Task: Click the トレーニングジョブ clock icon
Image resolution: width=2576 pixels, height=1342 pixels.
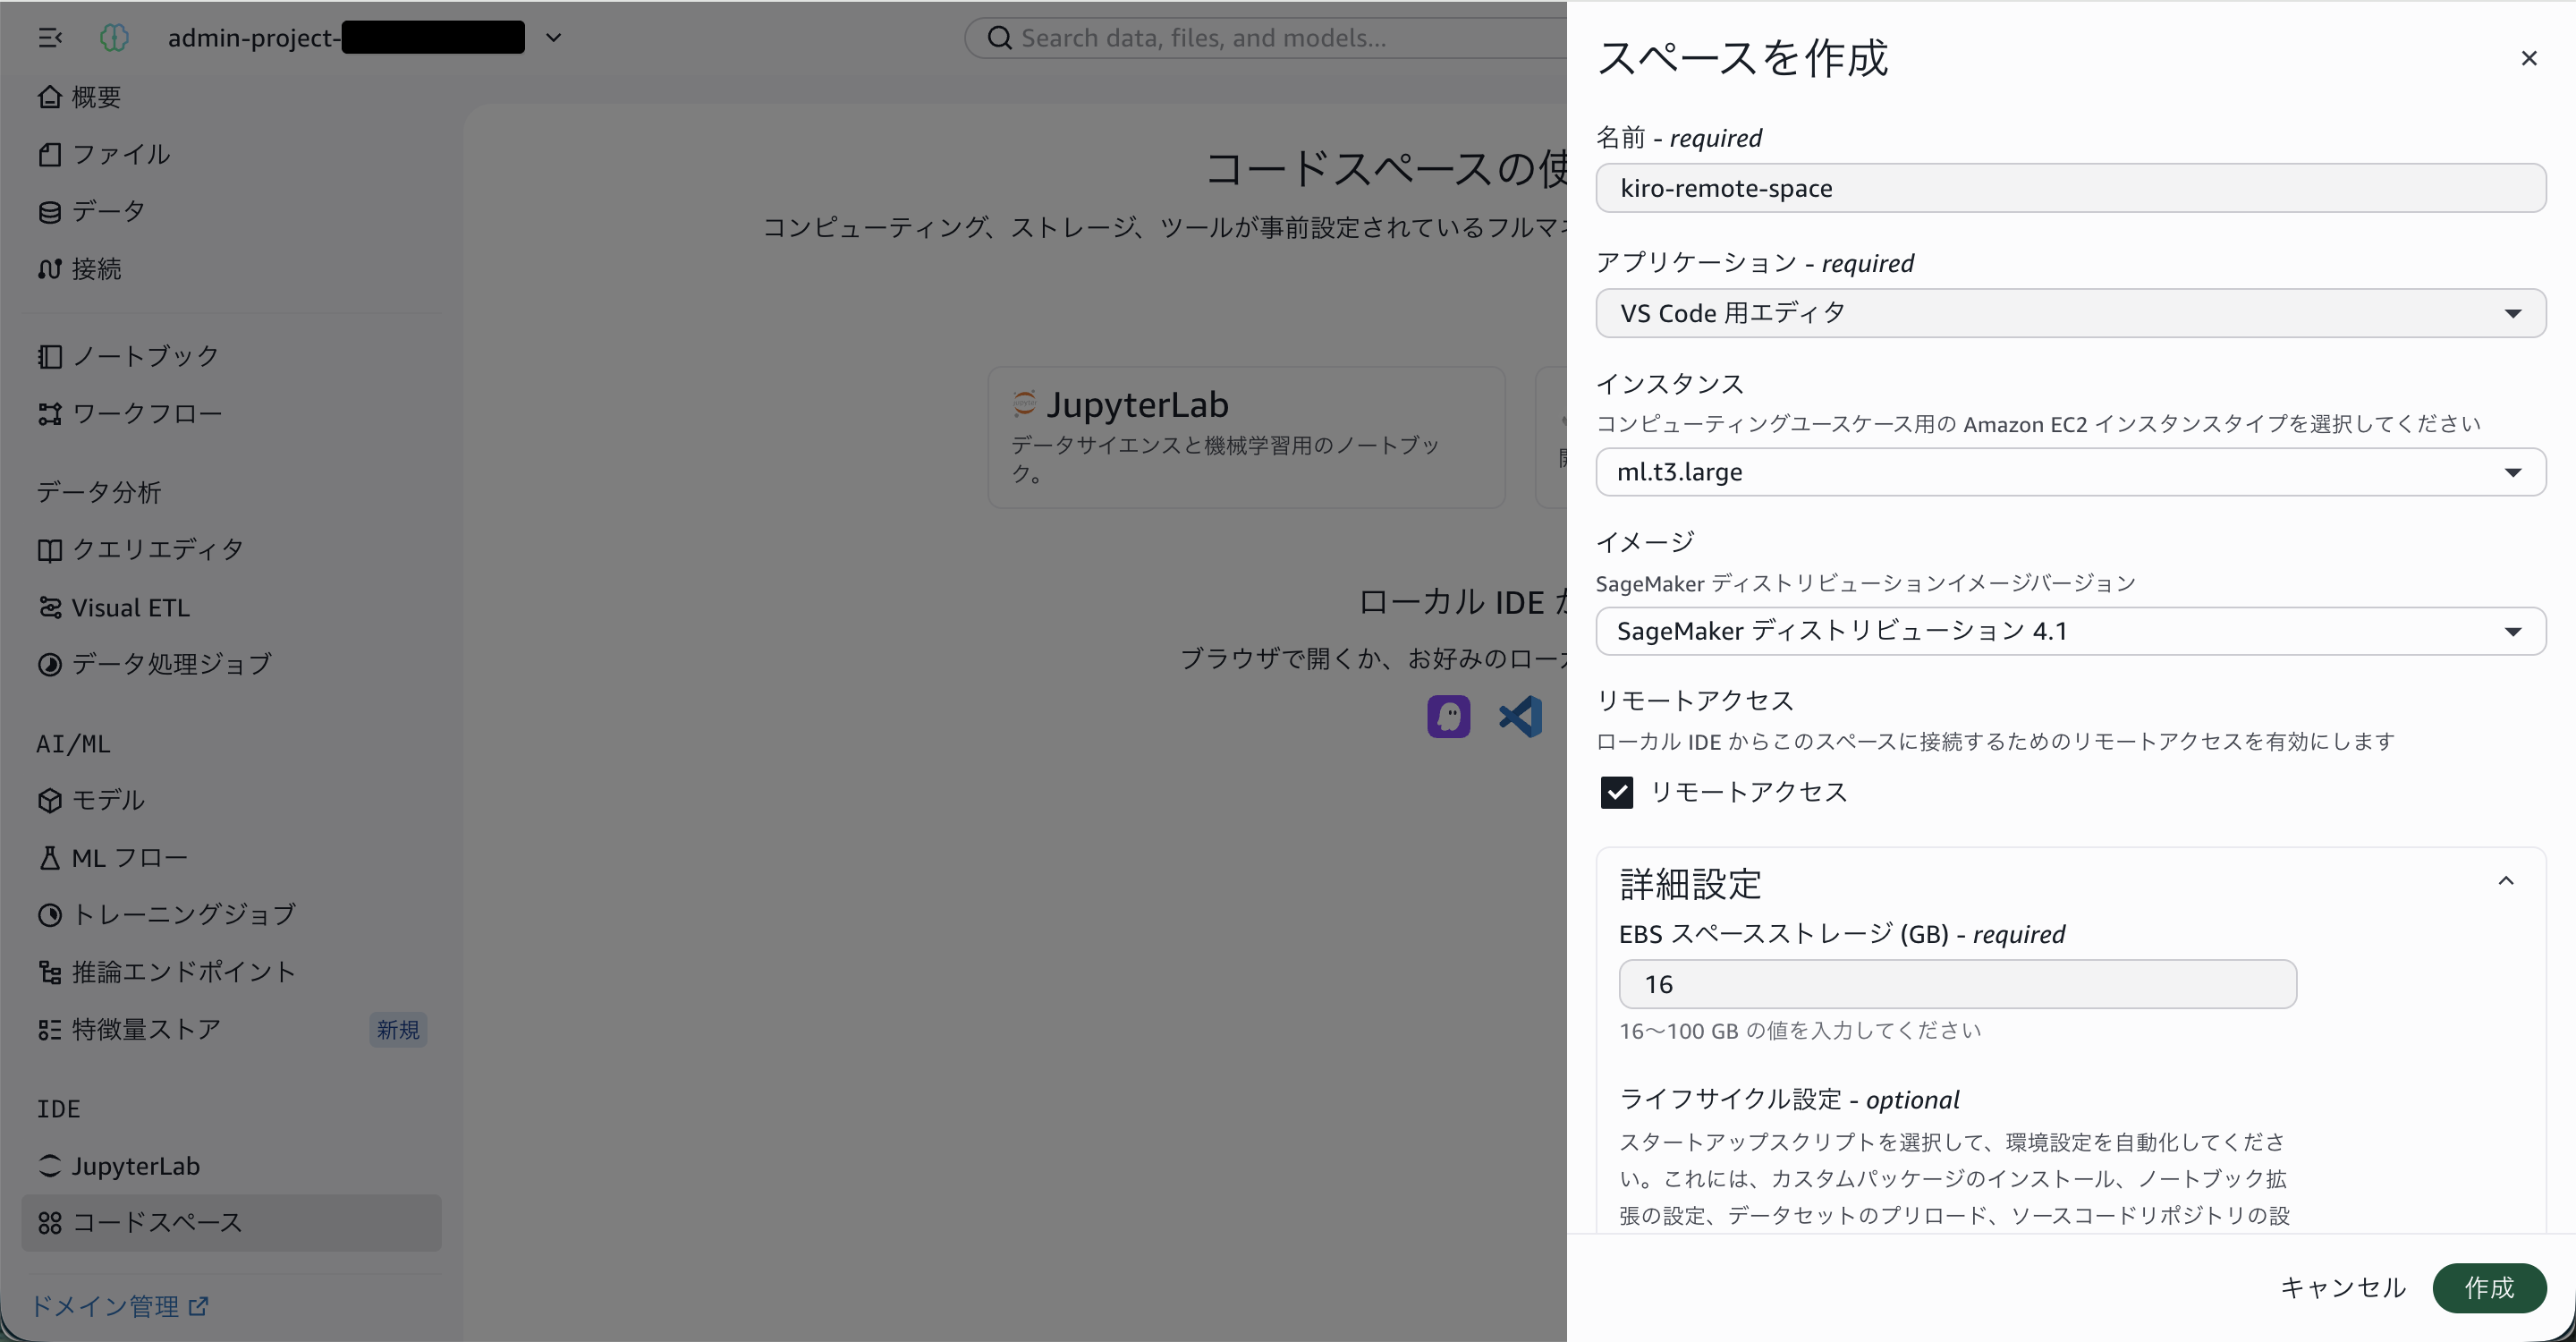Action: (49, 914)
